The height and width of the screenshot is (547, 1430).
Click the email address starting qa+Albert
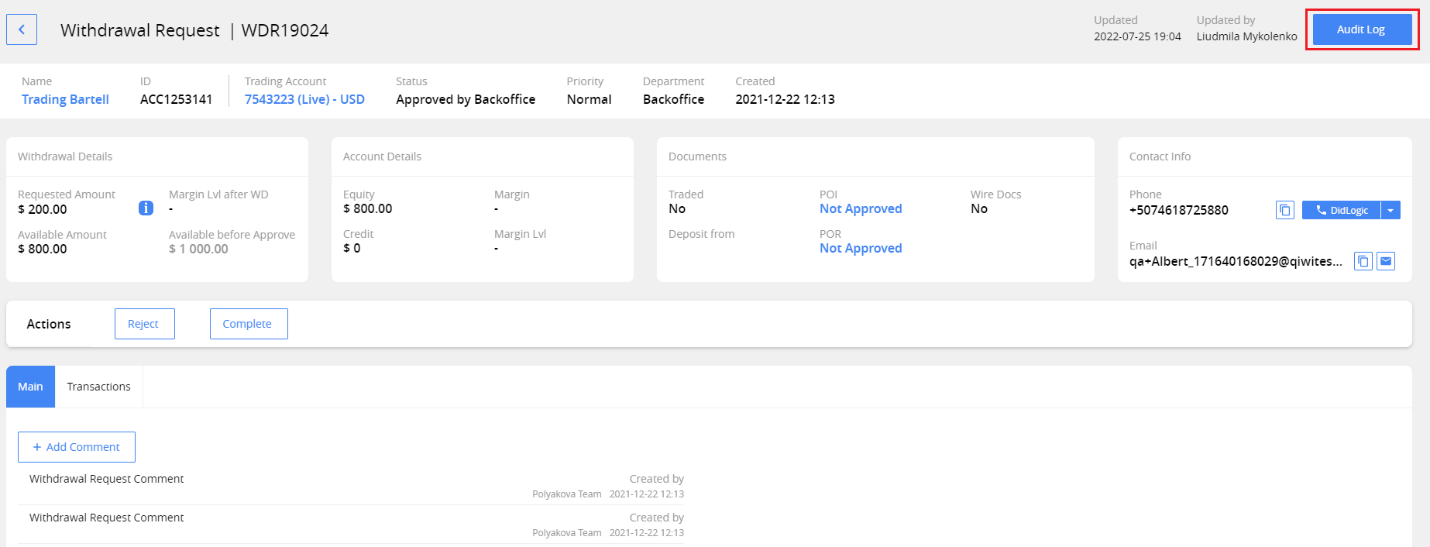[1236, 261]
